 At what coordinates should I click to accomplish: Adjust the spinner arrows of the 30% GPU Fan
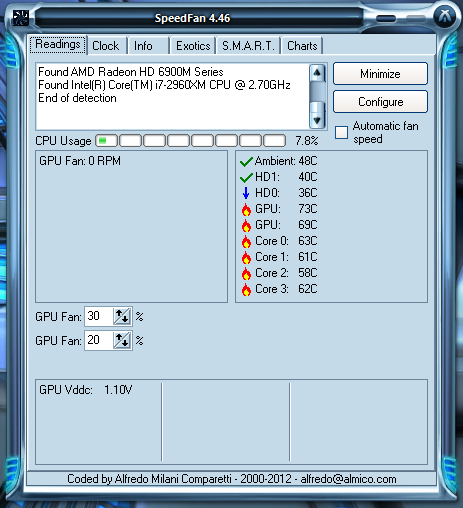(122, 316)
